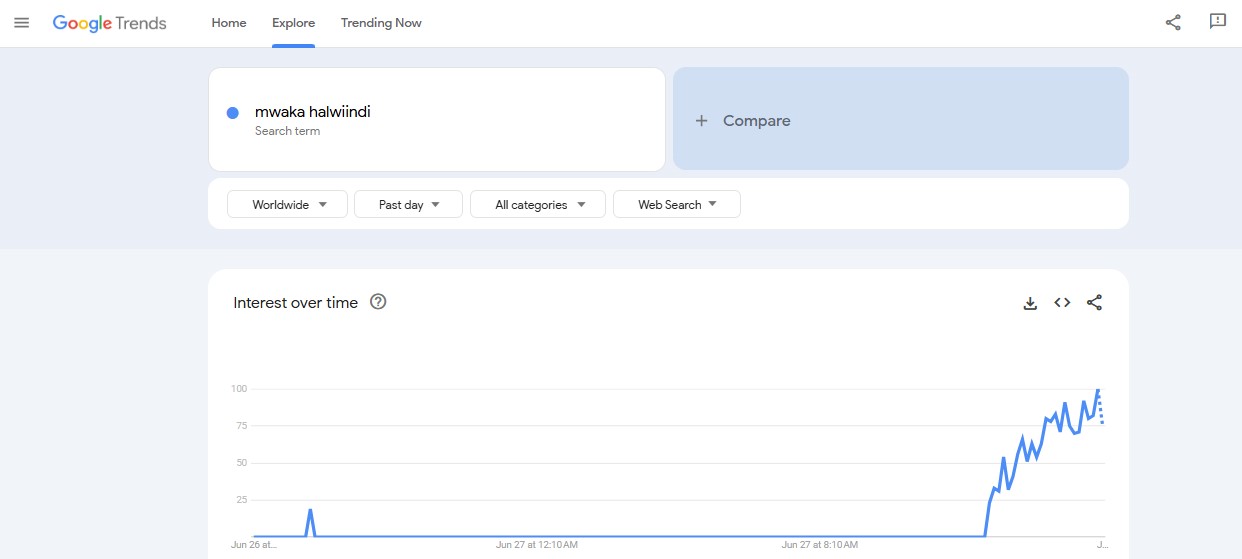Image resolution: width=1242 pixels, height=559 pixels.
Task: Expand the Worldwide region dropdown
Action: pos(288,205)
